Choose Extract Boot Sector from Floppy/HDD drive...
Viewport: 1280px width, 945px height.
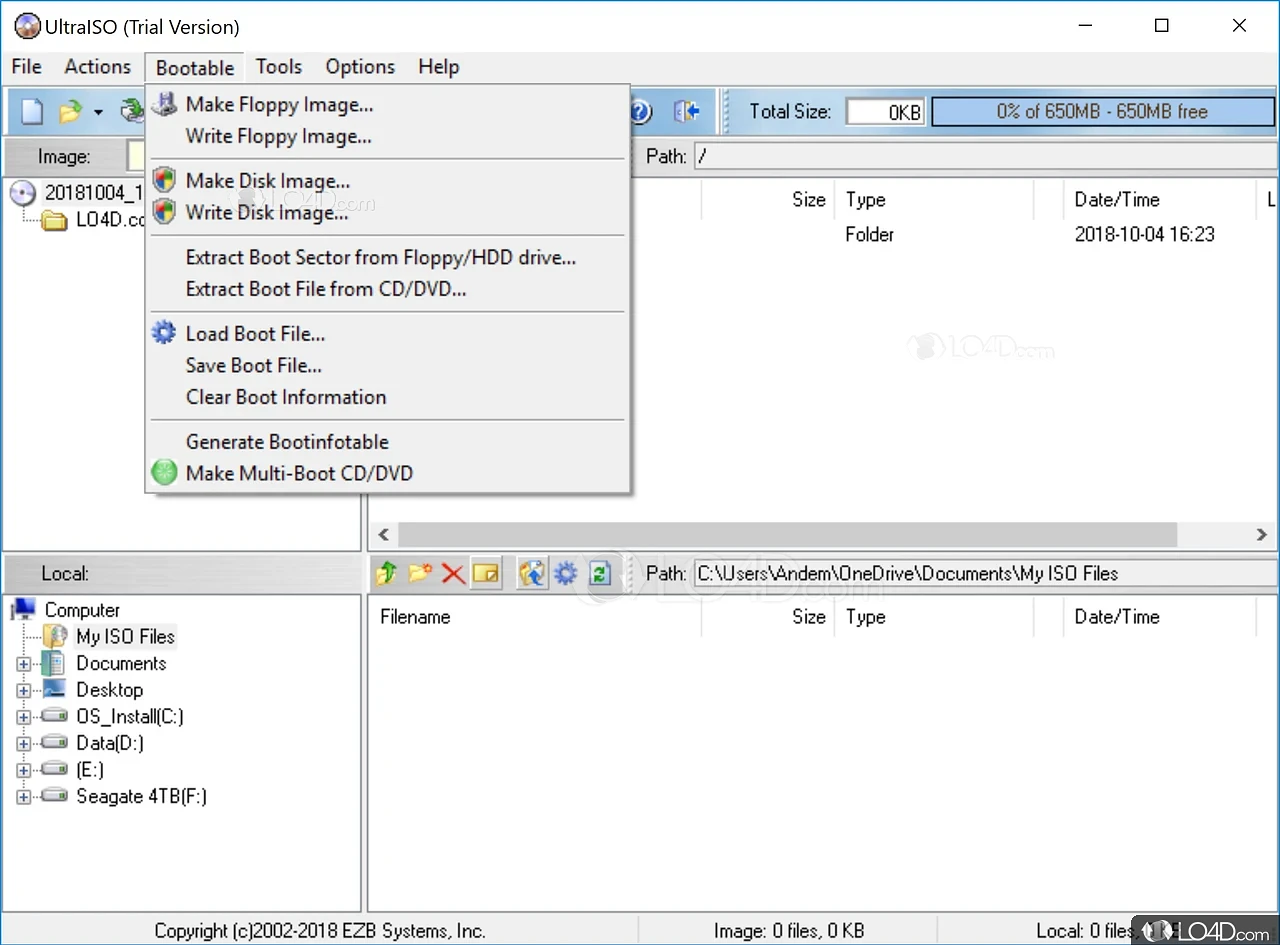click(388, 258)
